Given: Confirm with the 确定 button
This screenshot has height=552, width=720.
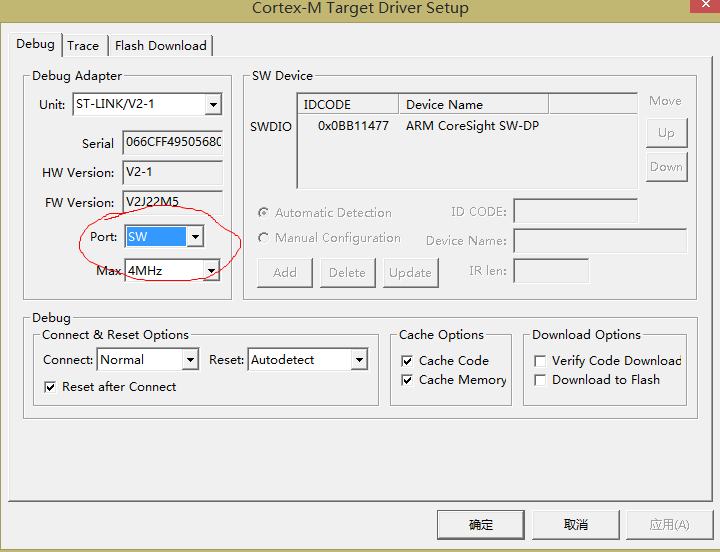Looking at the screenshot, I should coord(481,524).
